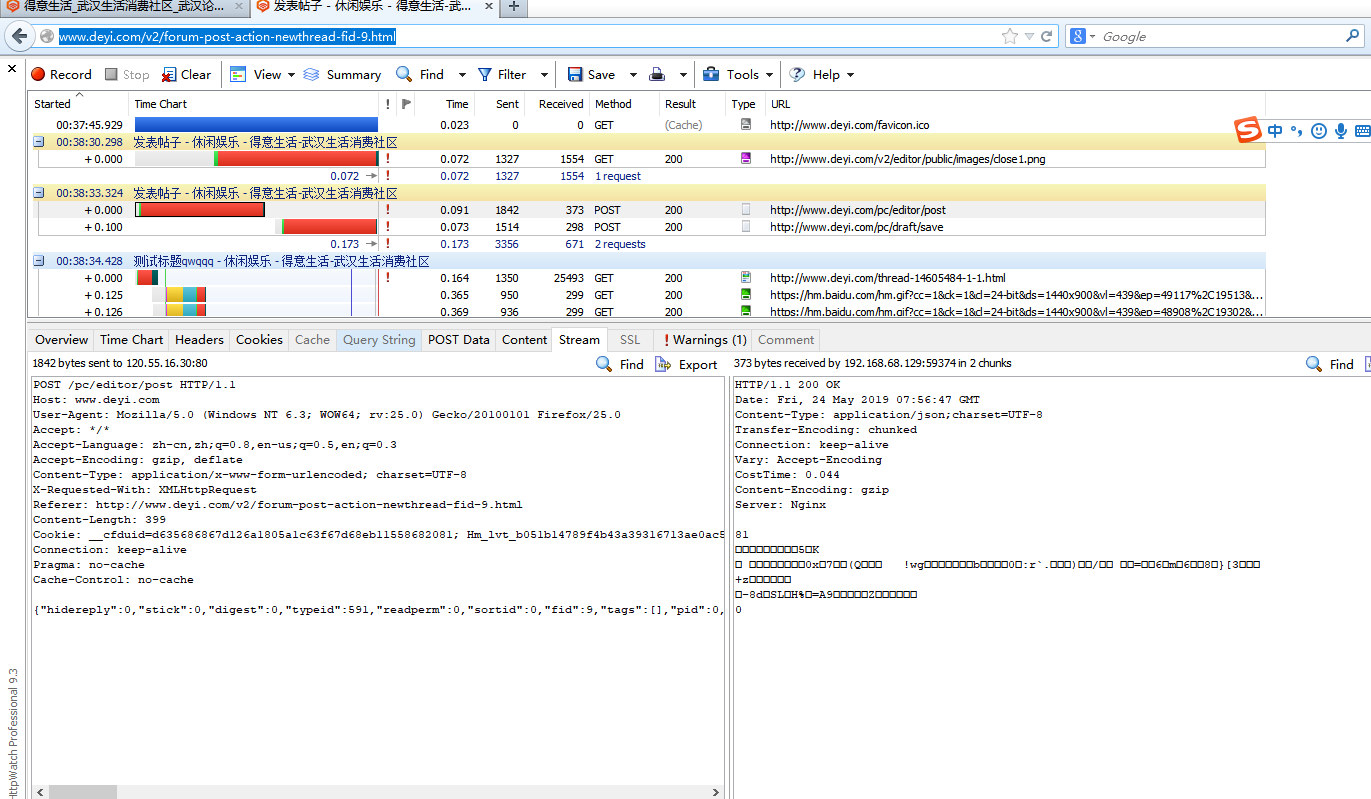
Task: Open the Summary view in the toolbar
Action: click(x=342, y=74)
